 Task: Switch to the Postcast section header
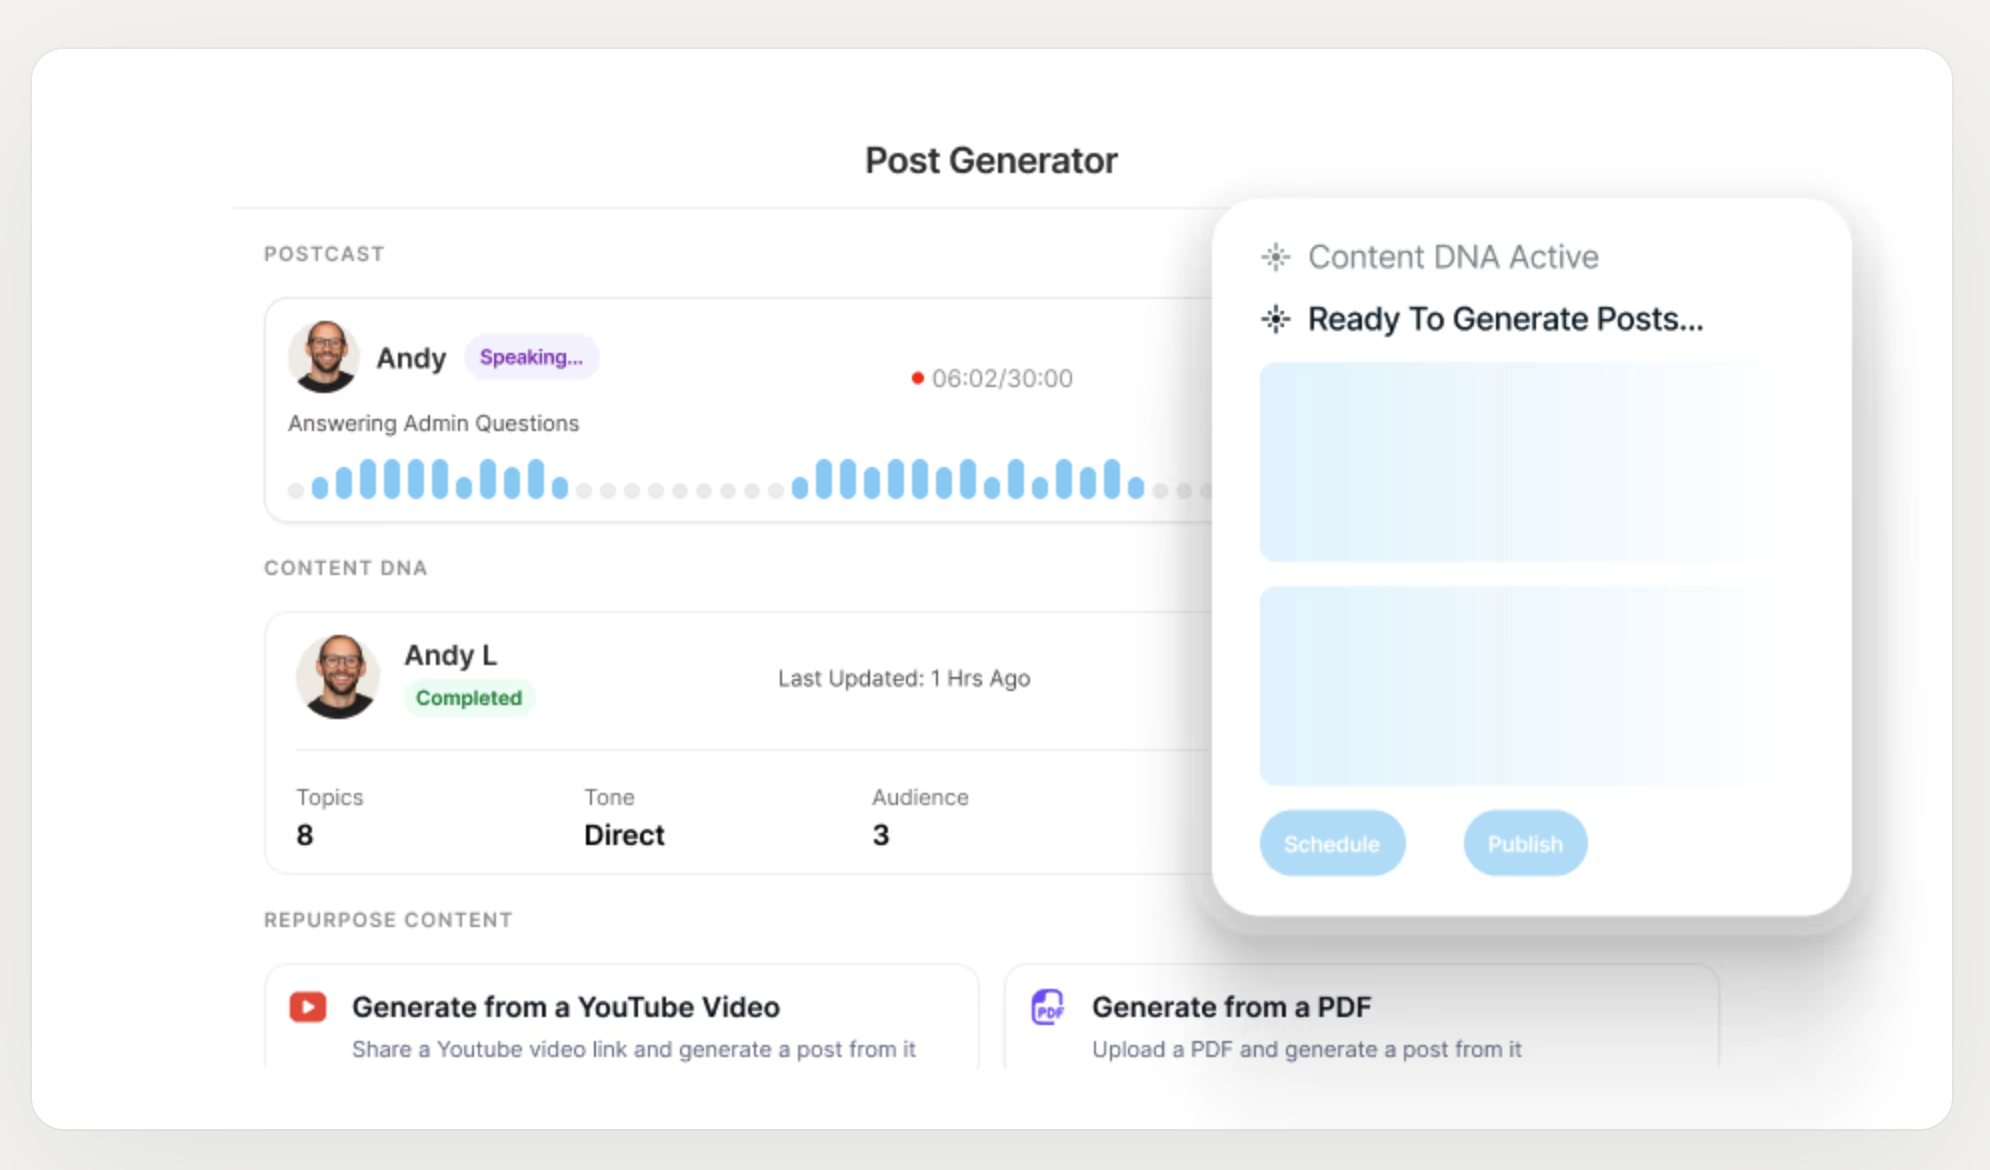click(x=323, y=254)
